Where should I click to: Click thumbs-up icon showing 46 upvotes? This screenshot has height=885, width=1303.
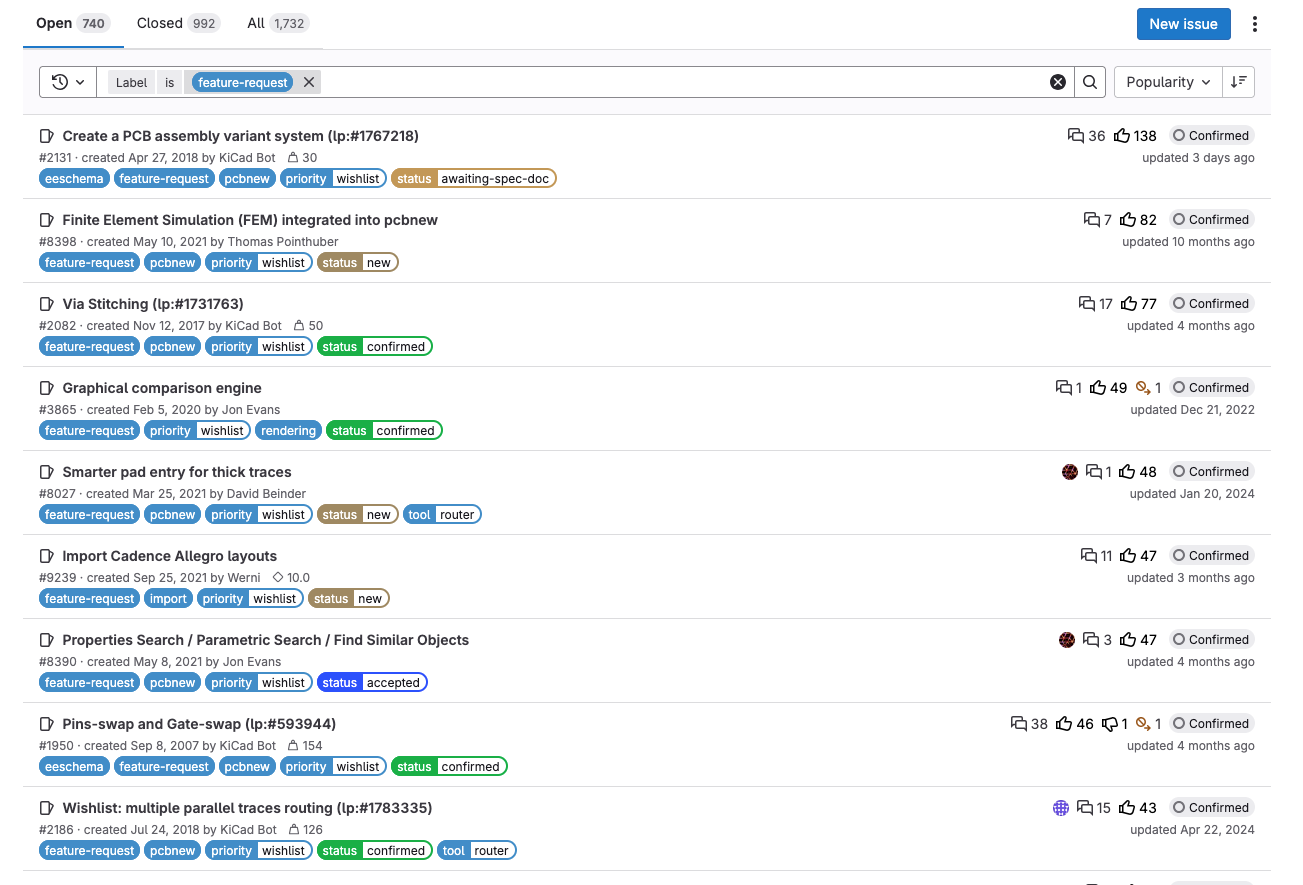(x=1064, y=724)
